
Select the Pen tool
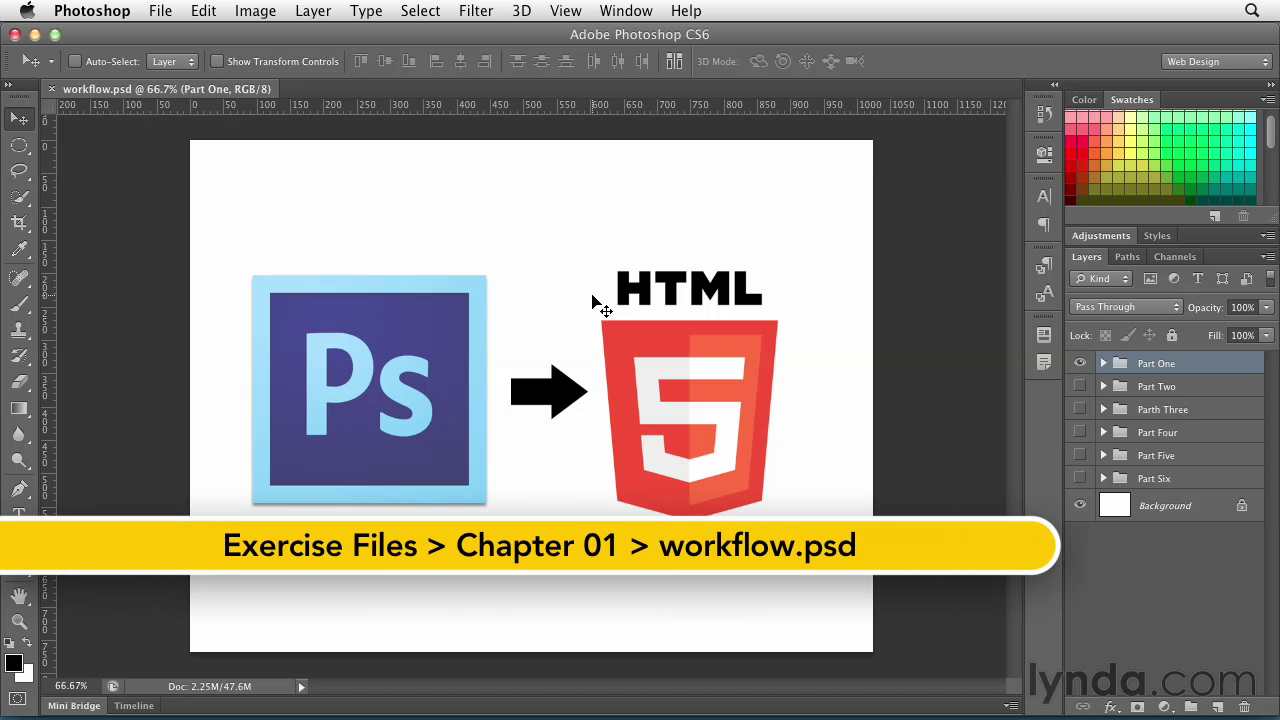click(19, 489)
